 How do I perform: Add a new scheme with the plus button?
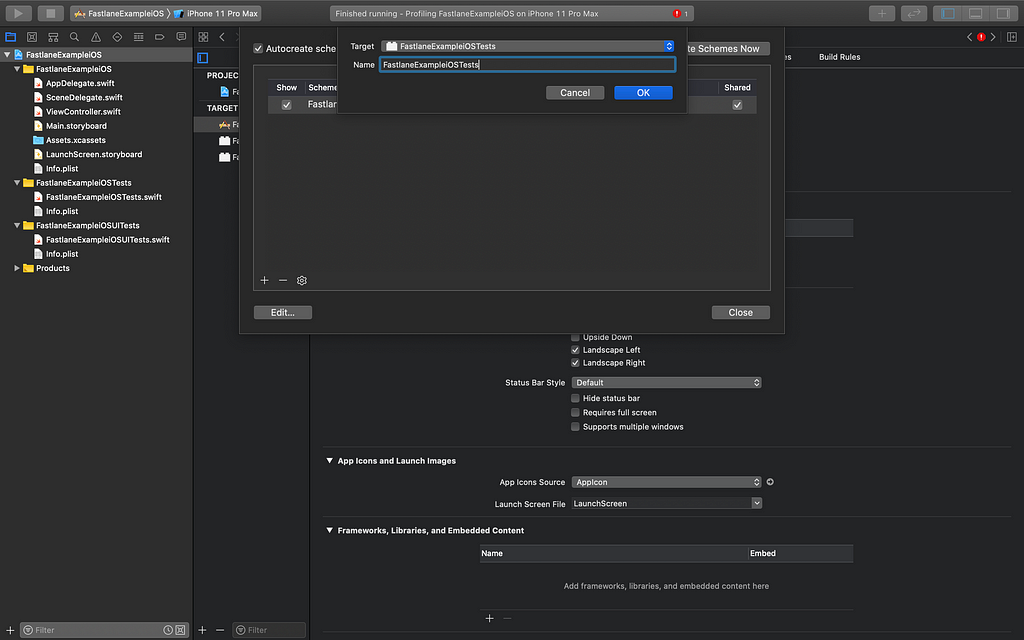[264, 280]
